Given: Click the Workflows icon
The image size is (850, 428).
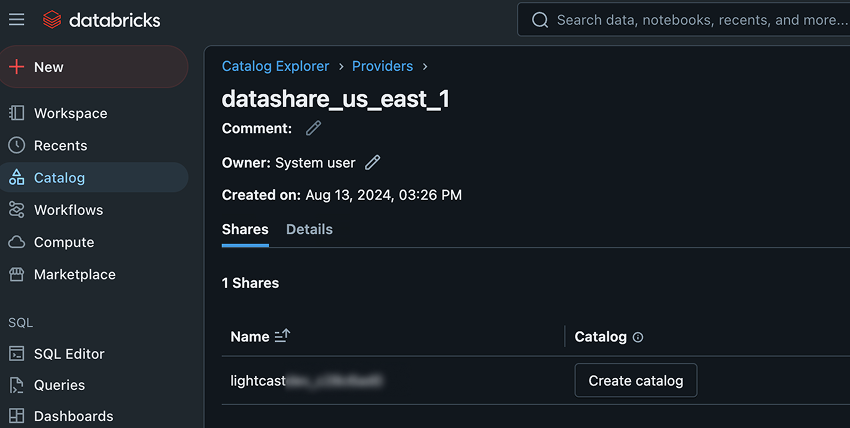Looking at the screenshot, I should (x=17, y=210).
